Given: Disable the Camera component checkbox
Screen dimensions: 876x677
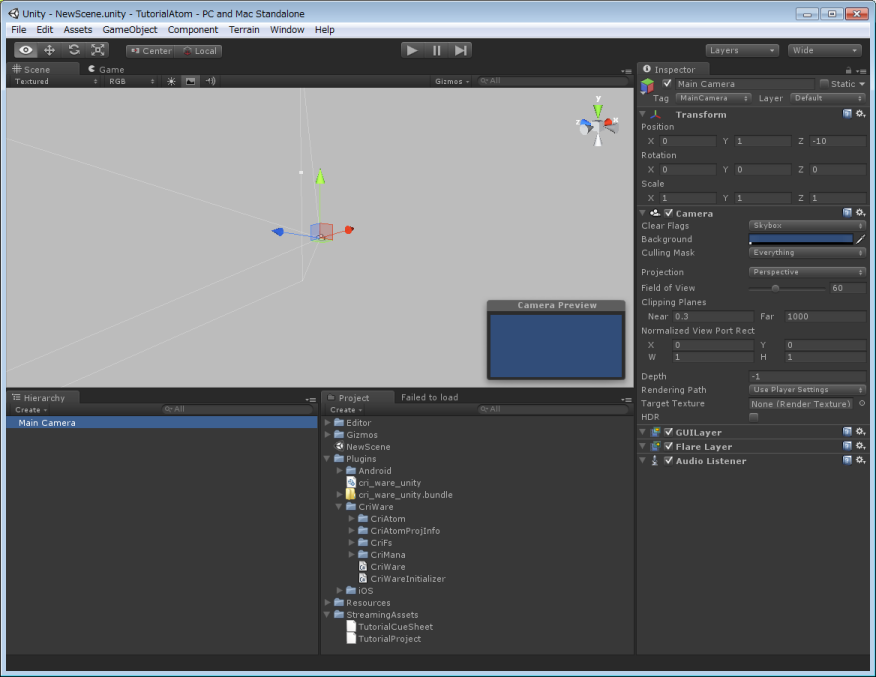Looking at the screenshot, I should 669,213.
